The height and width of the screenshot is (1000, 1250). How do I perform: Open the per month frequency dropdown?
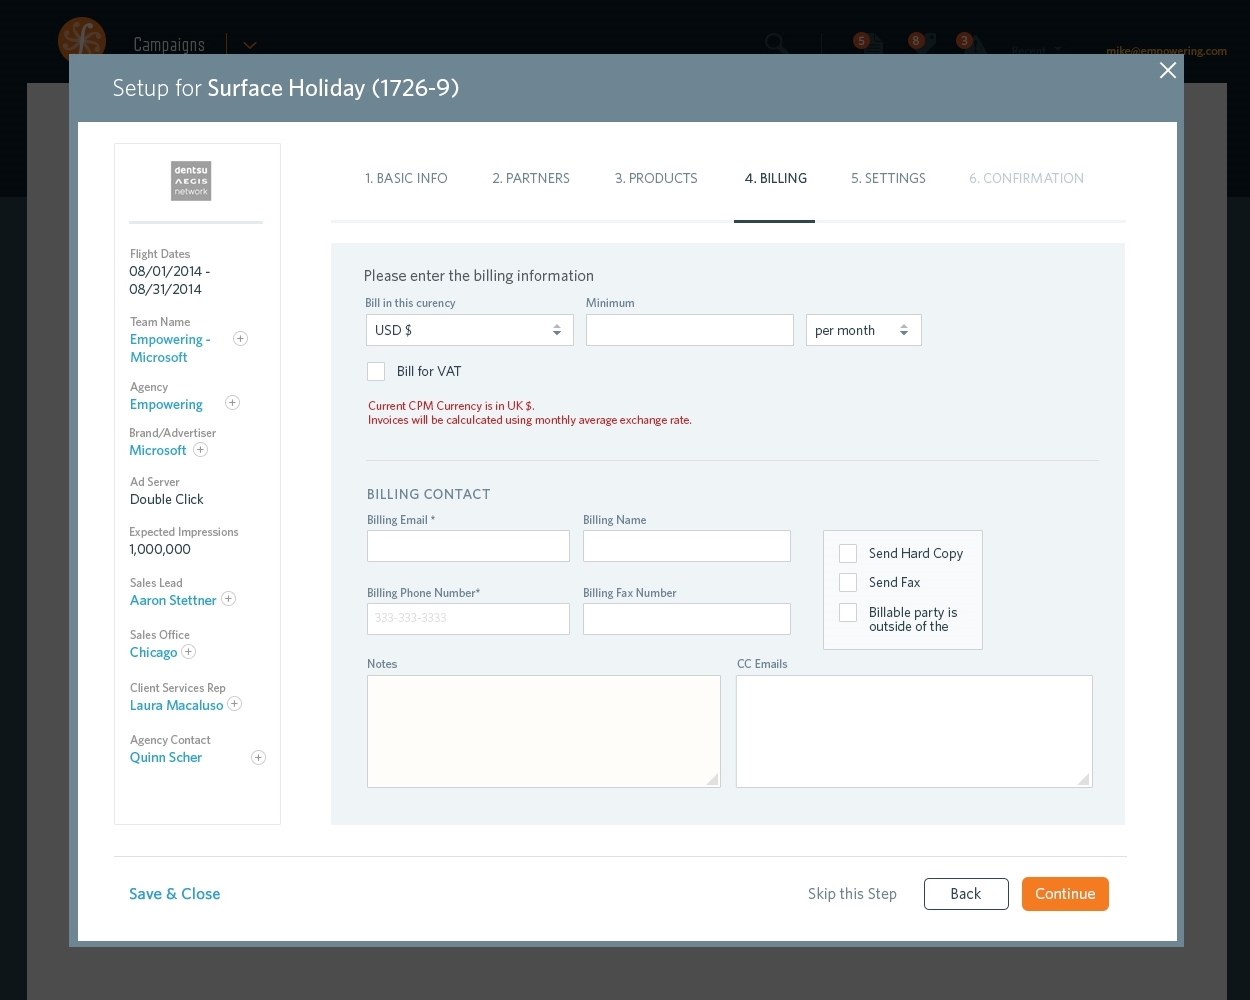click(x=863, y=329)
